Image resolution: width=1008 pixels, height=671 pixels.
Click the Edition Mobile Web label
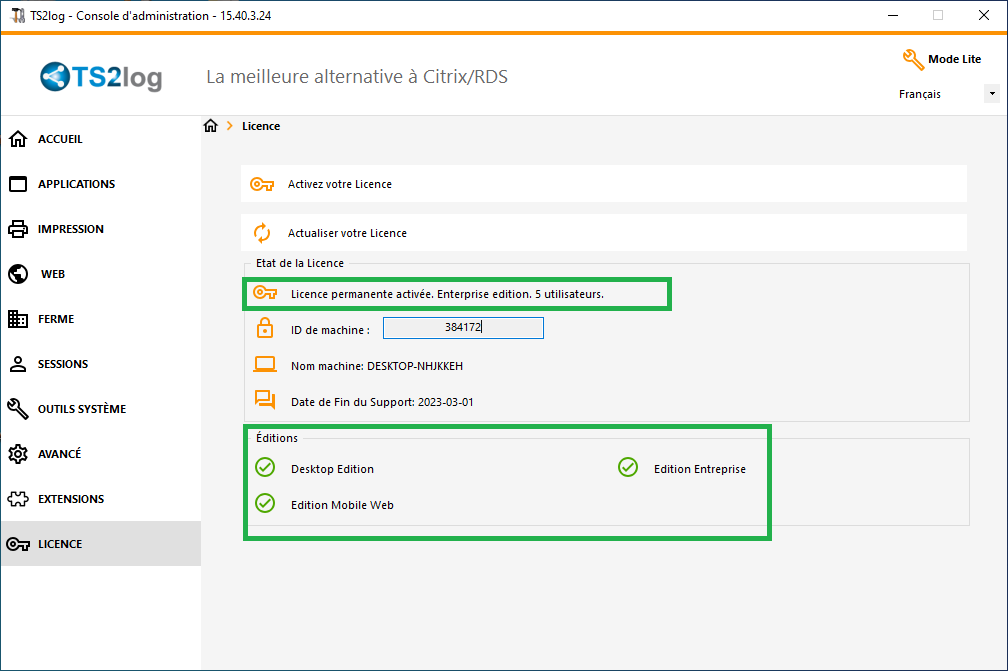pos(342,505)
